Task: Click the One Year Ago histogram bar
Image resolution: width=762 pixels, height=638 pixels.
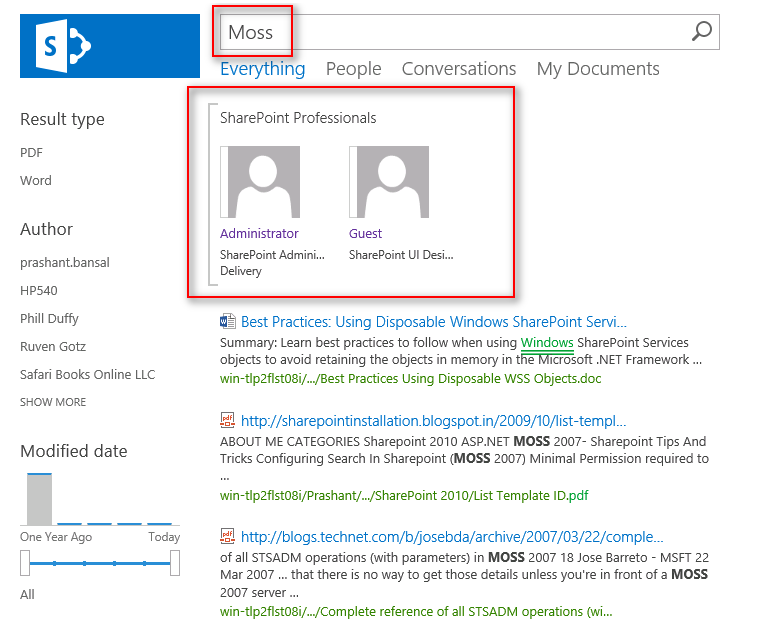Action: pos(39,499)
